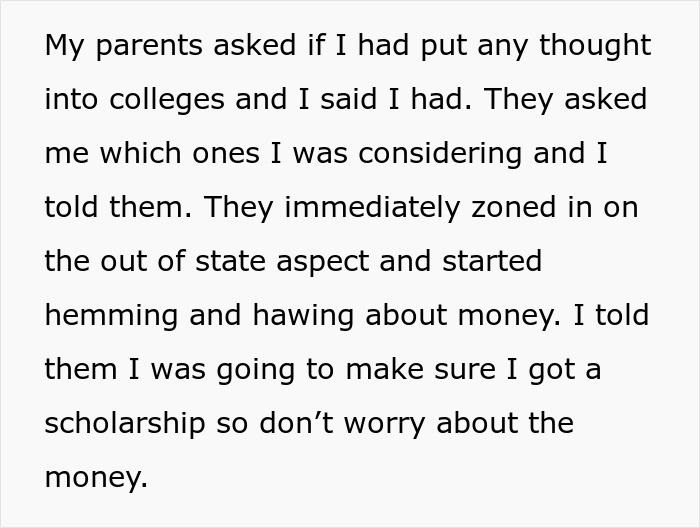This screenshot has width=700, height=528.
Task: Click the word "going"
Action: click(x=256, y=371)
